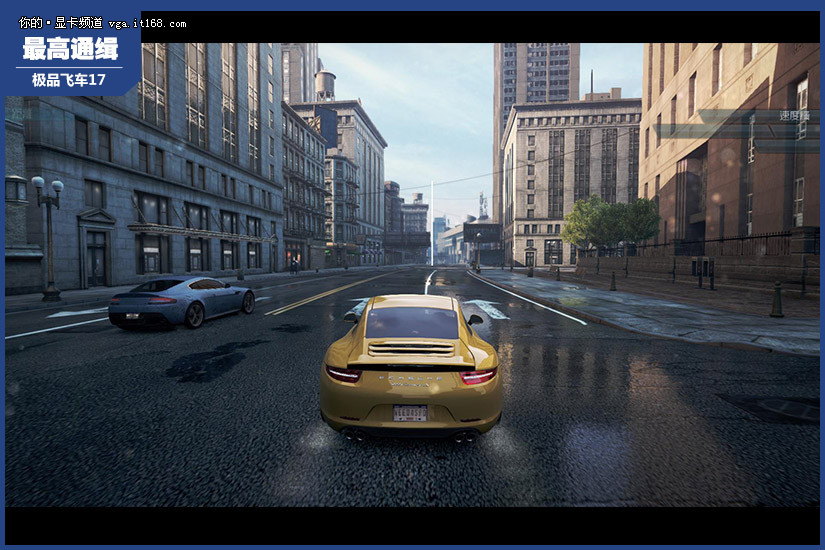Click the blue car parked at the left
The width and height of the screenshot is (825, 550).
[x=182, y=302]
